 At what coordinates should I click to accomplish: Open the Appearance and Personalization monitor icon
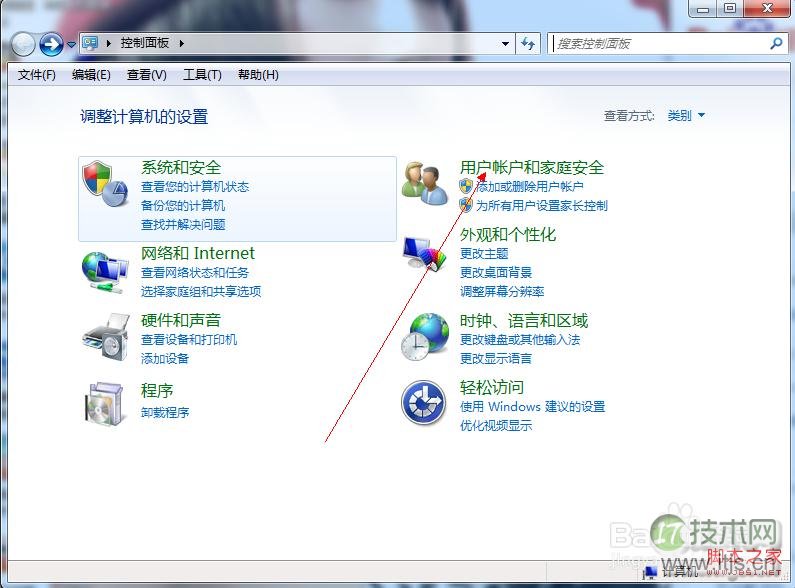click(425, 254)
